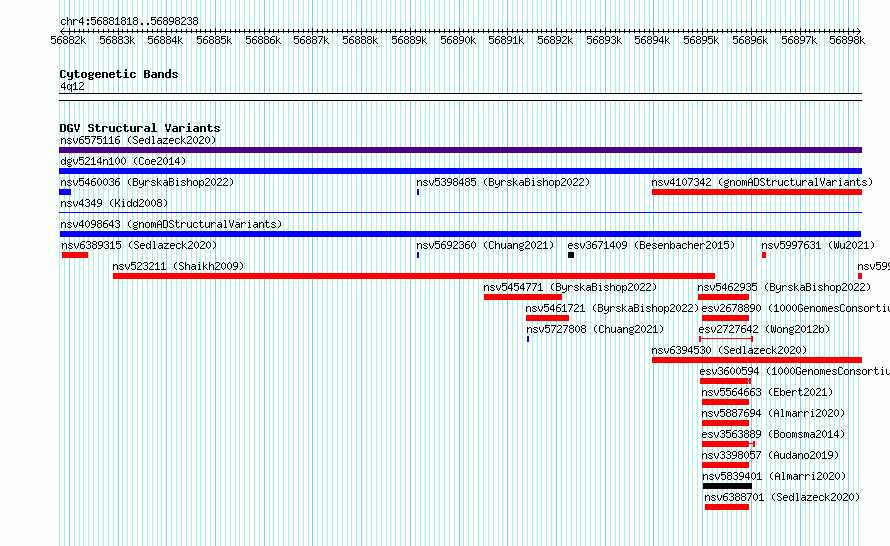Click the red nsv6388701 variant bar
Viewport: 890px width, 546px height.
tap(727, 507)
